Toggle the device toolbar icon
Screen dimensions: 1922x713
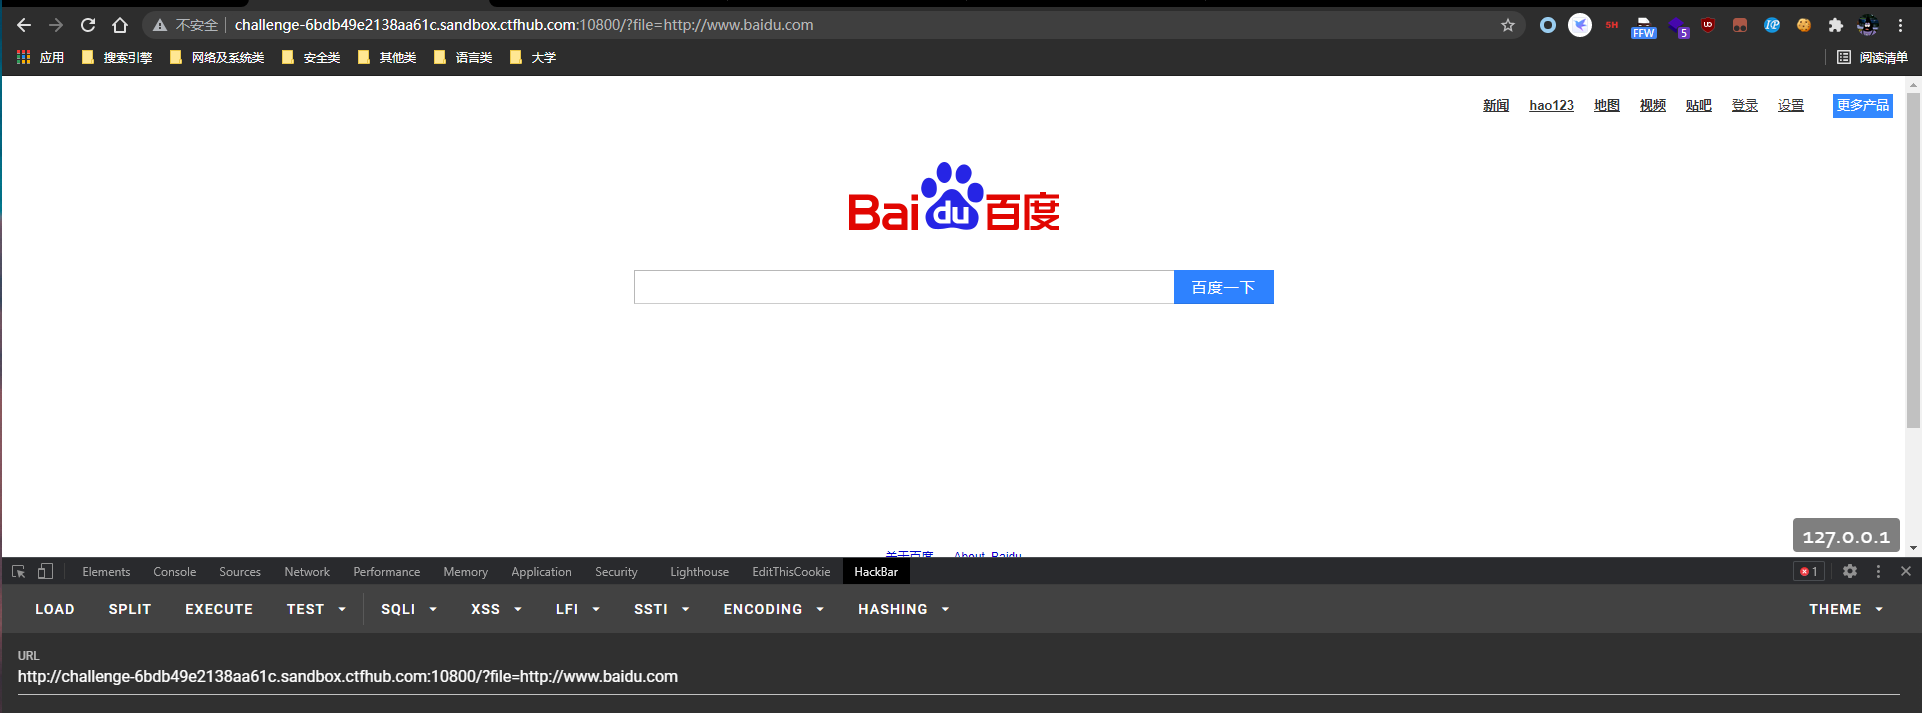45,571
